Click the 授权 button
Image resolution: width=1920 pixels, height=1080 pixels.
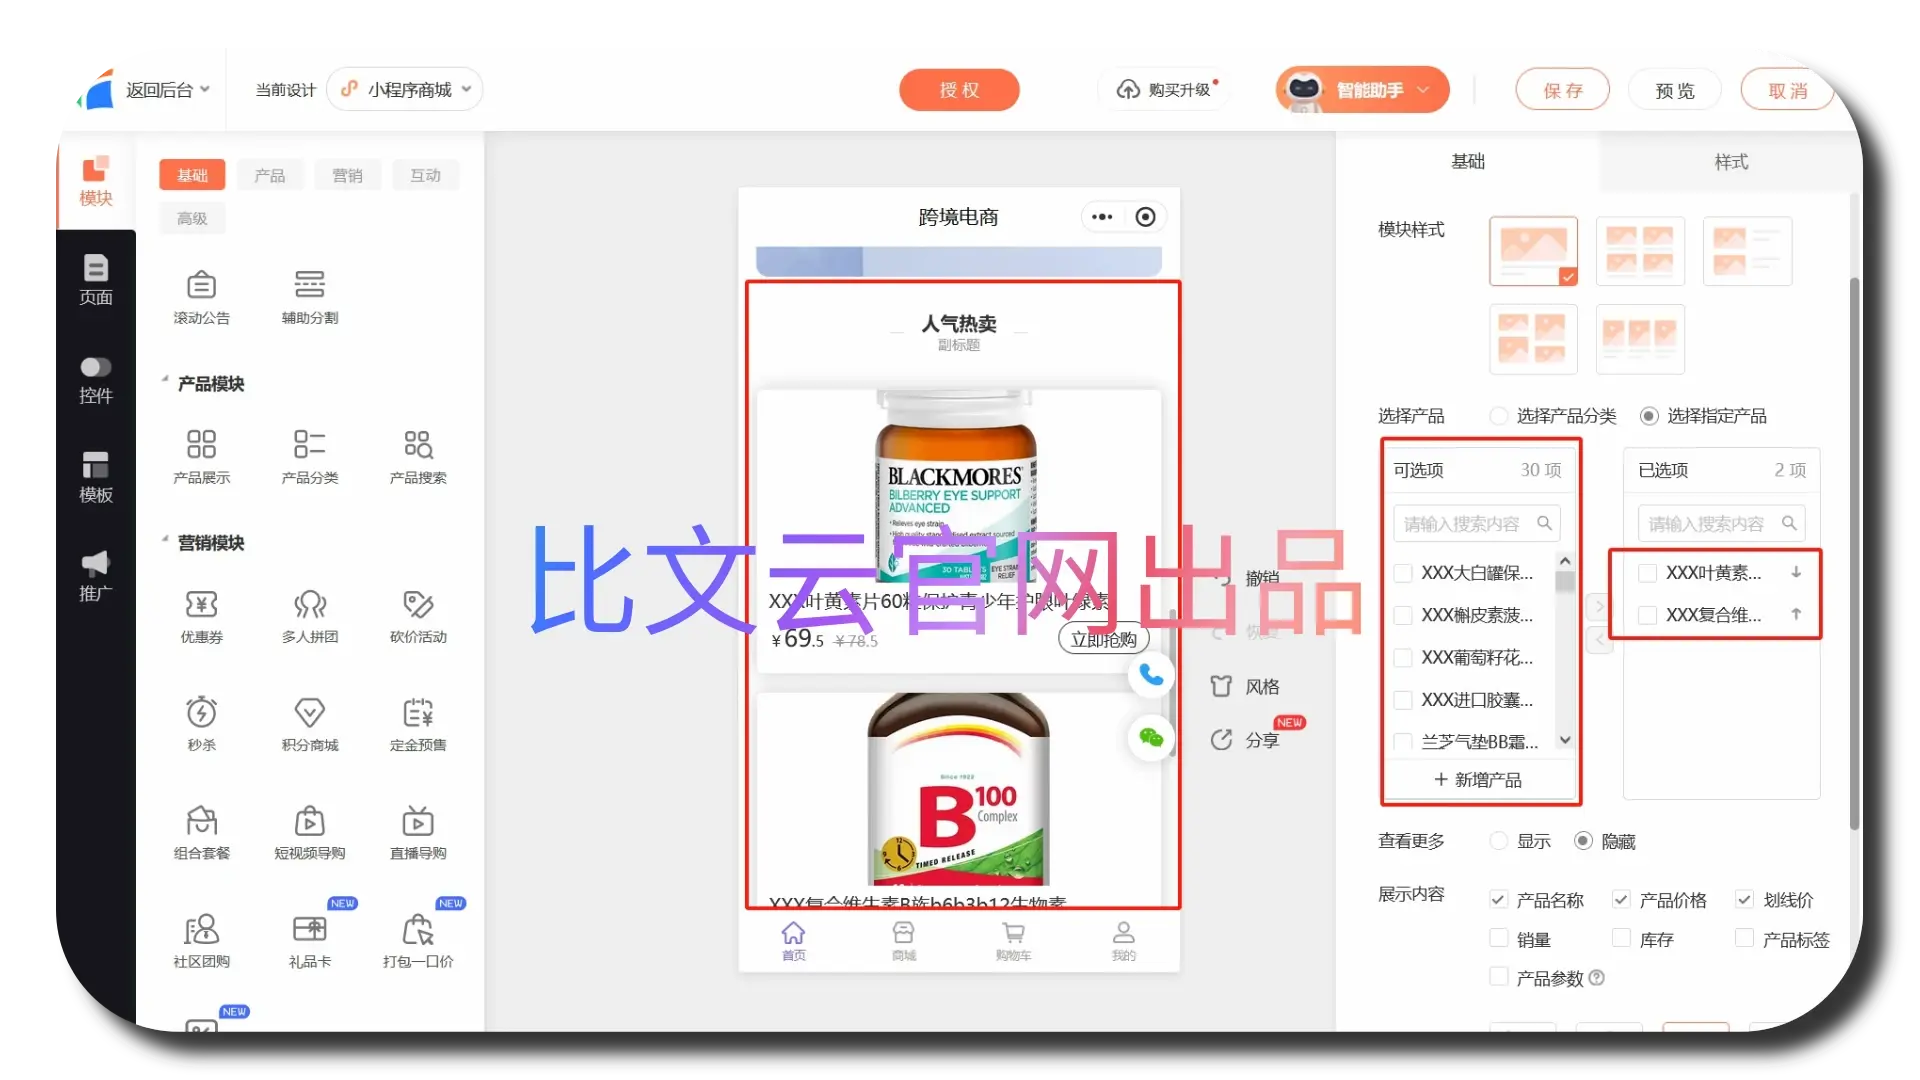[959, 90]
